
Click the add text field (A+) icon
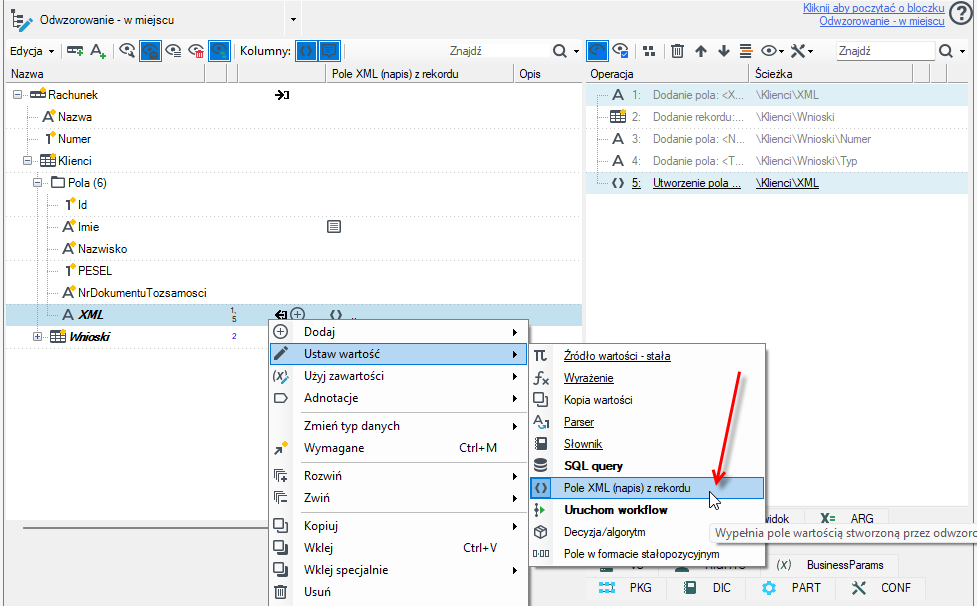click(x=98, y=51)
